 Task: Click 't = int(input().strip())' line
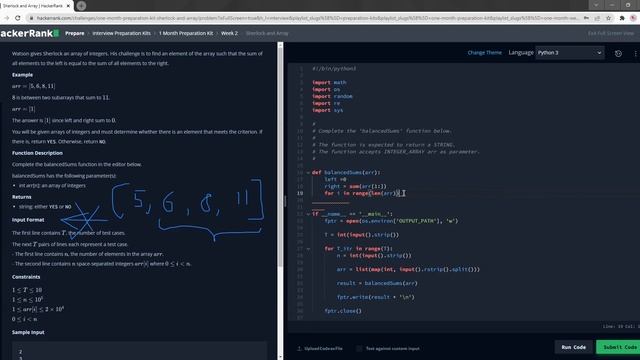click(361, 235)
